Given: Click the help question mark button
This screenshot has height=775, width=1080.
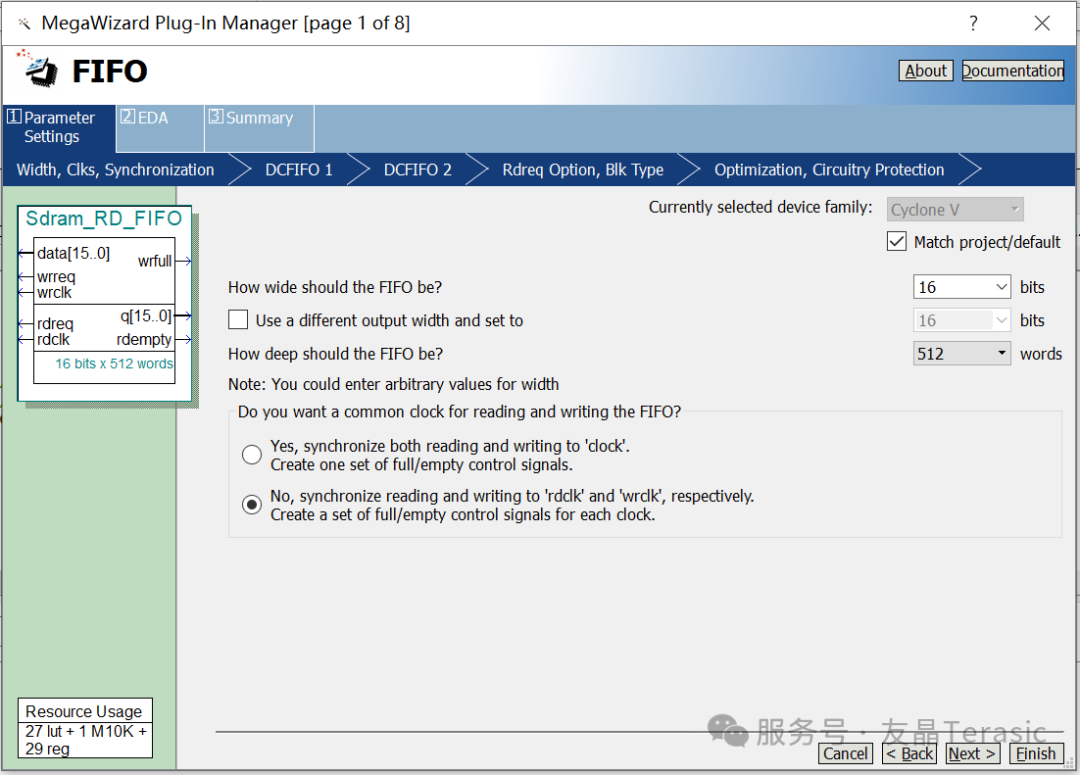Looking at the screenshot, I should coord(973,23).
